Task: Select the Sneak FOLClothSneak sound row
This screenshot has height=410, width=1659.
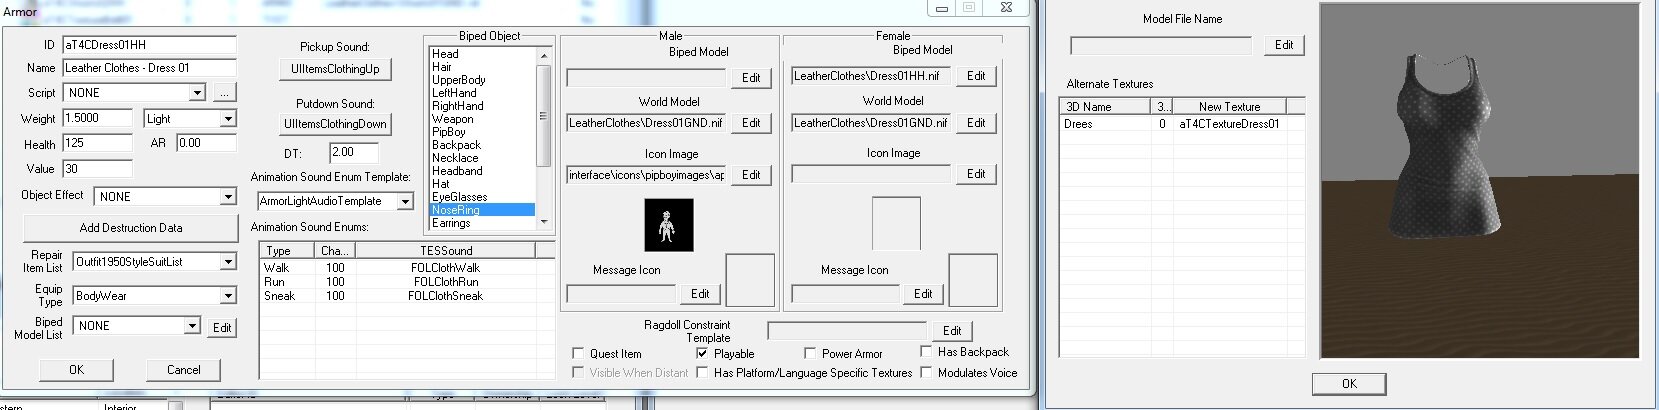Action: pos(407,296)
